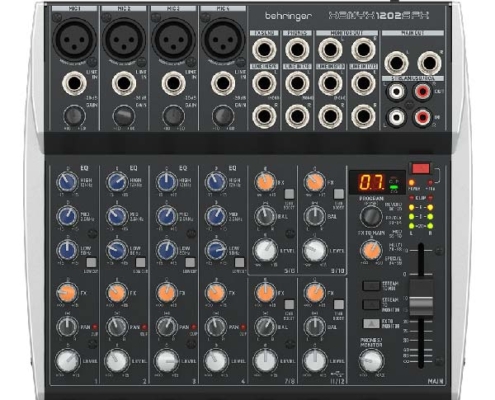Click channel 1 EQ HIGH blue knob

[x=68, y=182]
